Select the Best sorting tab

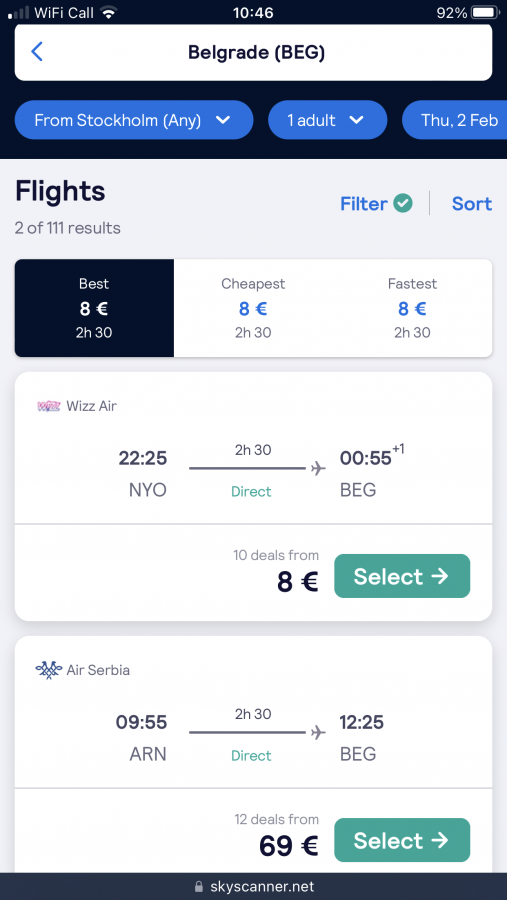[94, 308]
